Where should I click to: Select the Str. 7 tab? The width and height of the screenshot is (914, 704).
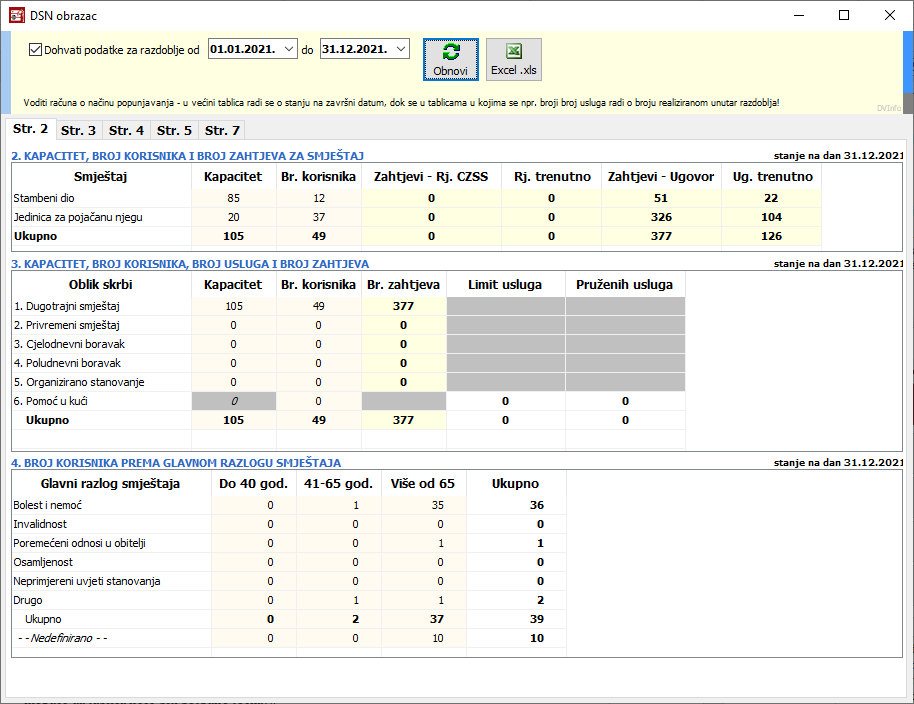tap(222, 130)
